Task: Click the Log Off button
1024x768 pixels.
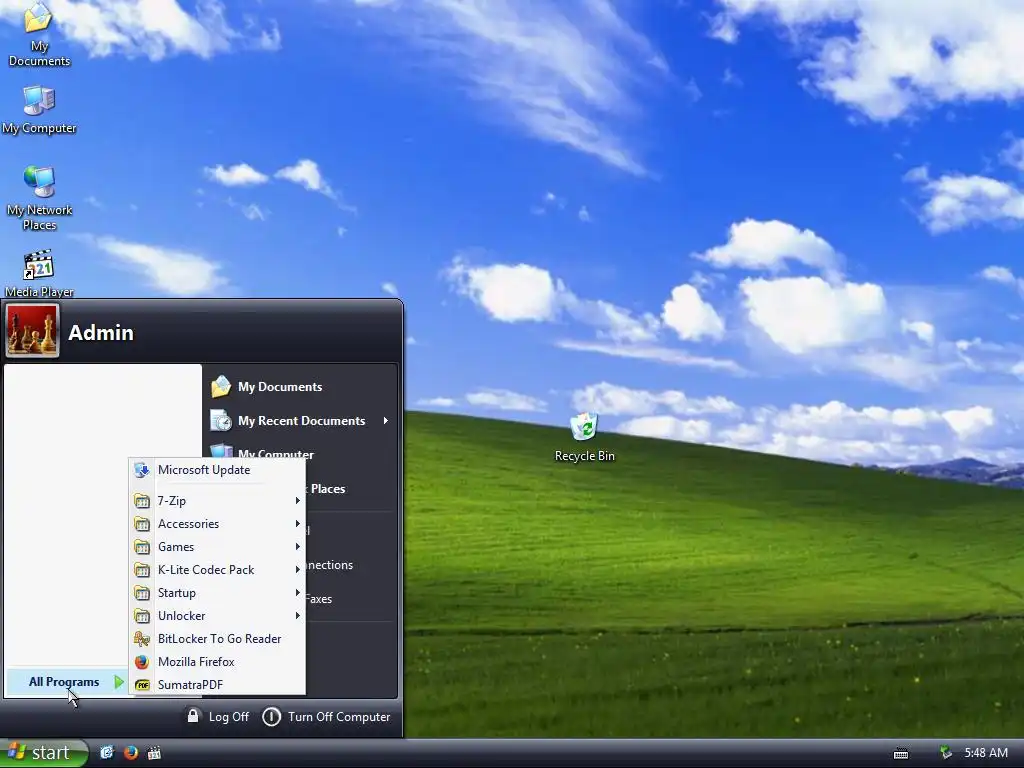Action: [219, 716]
